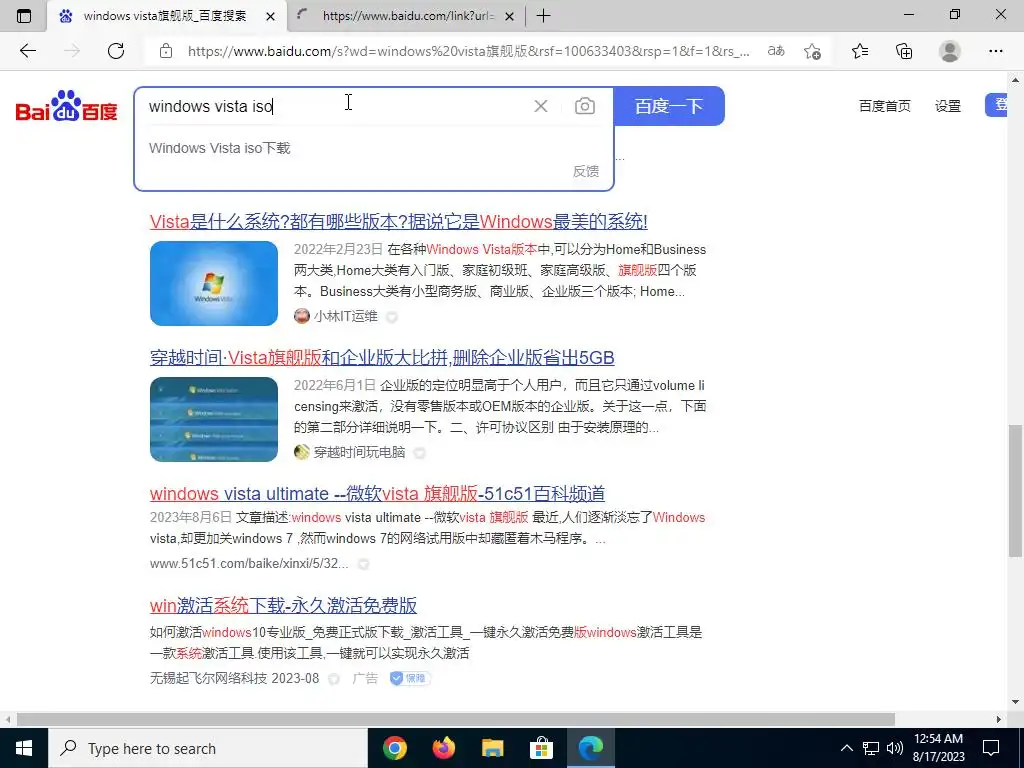The image size is (1024, 768).
Task: Click the 百度一下 search button
Action: [669, 106]
